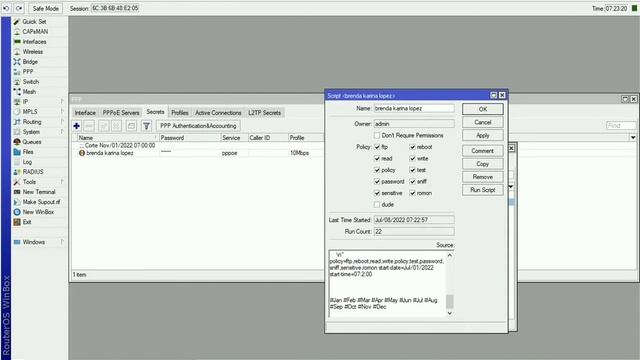Open the Wireless section
Screen dimensions: 640x360
33,52
